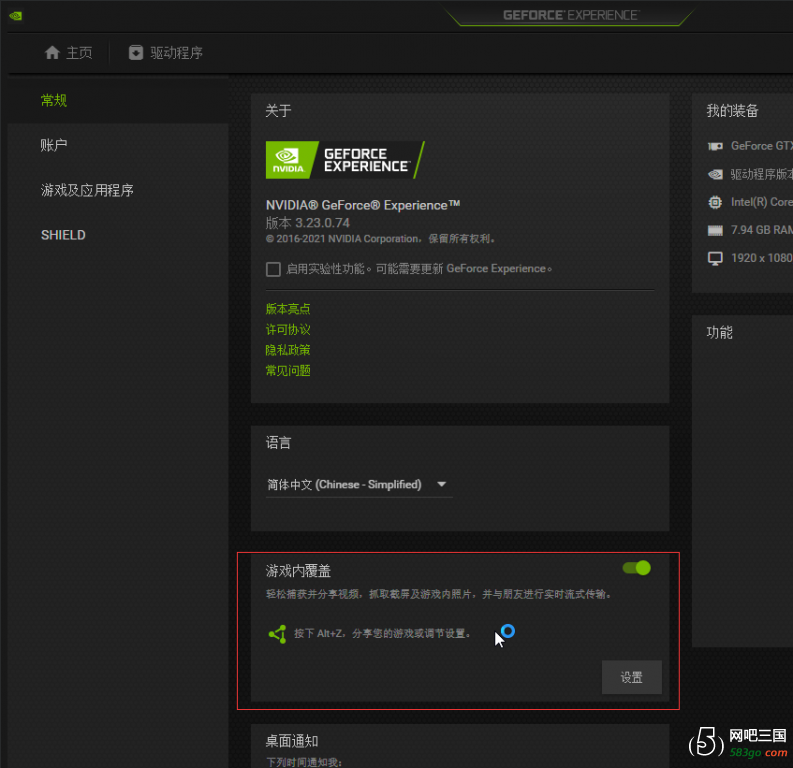This screenshot has width=793, height=768.
Task: Click the GeForce GTX graphics card icon
Action: point(715,146)
